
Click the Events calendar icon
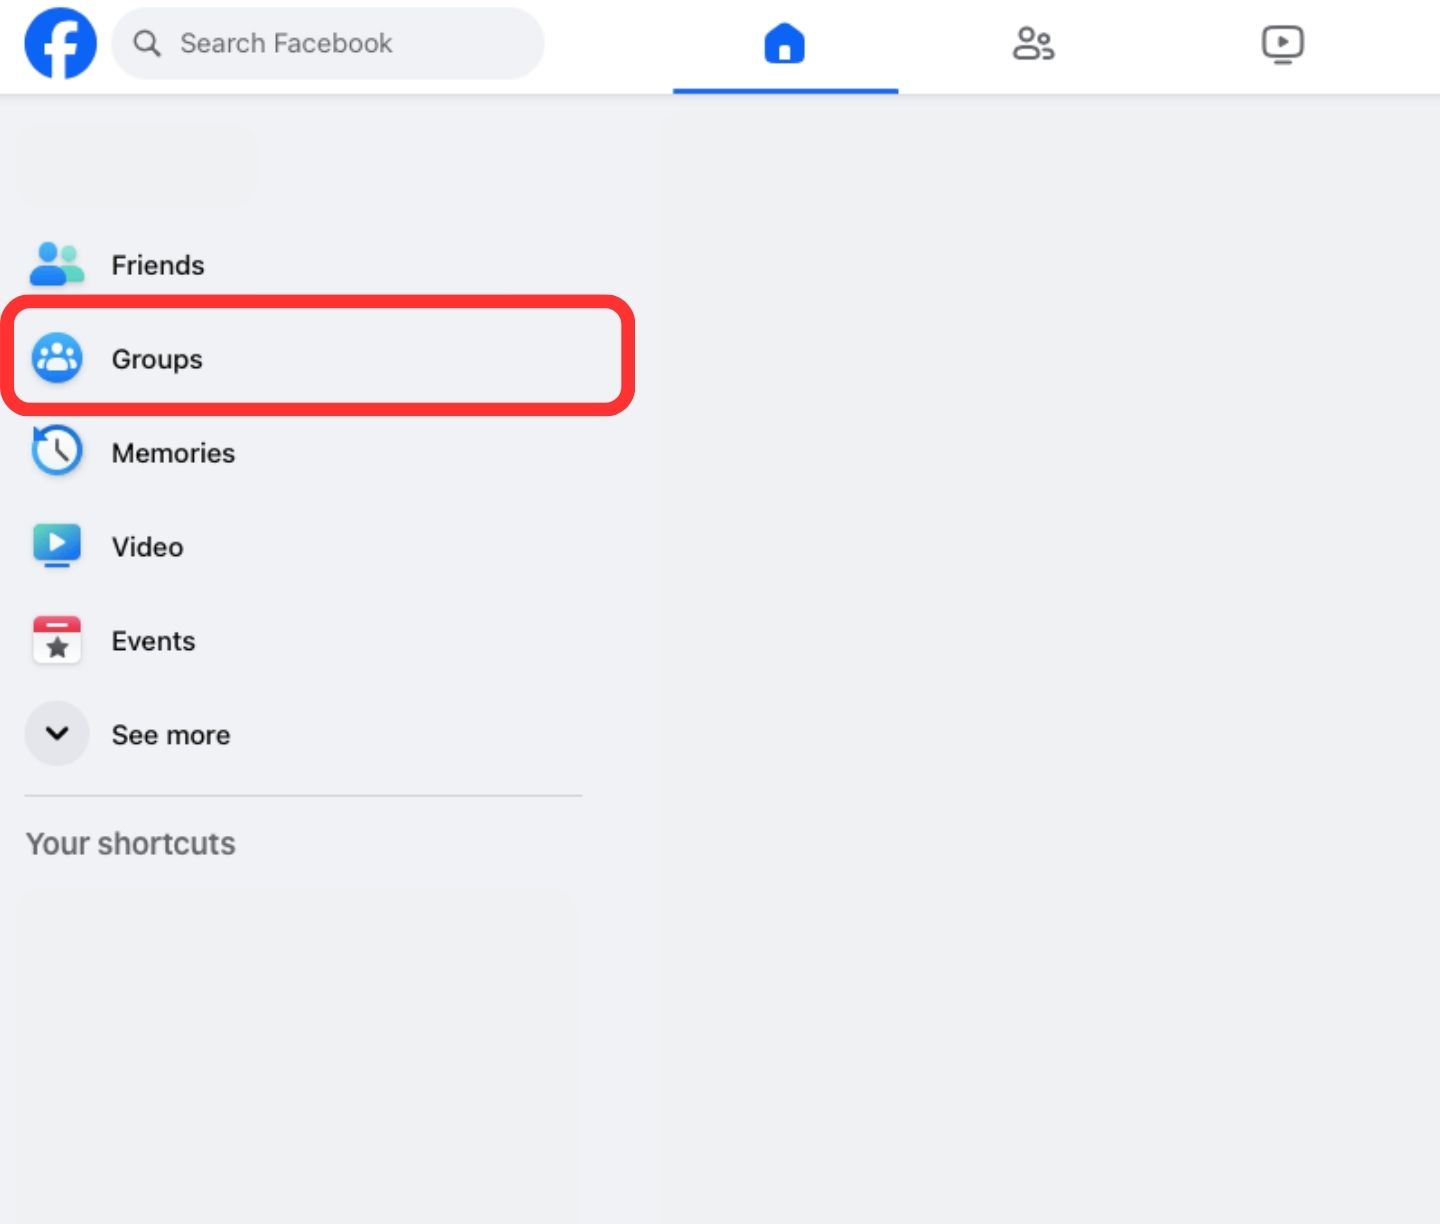[x=57, y=640]
